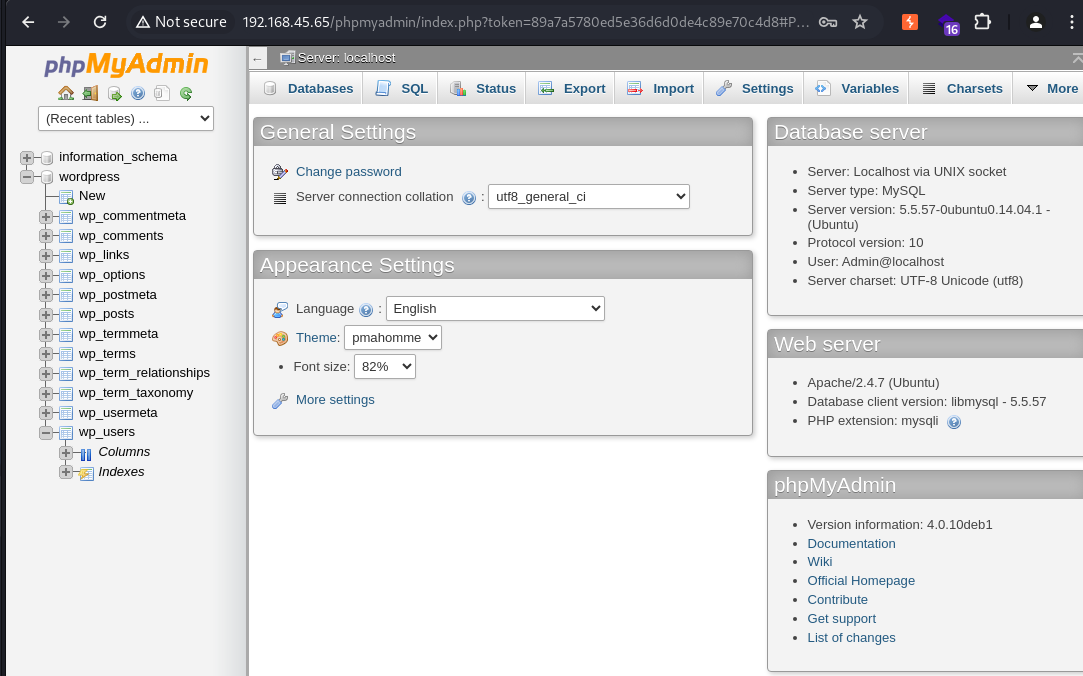Click the information_schema database cylinder icon
The width and height of the screenshot is (1083, 676).
[x=47, y=158]
